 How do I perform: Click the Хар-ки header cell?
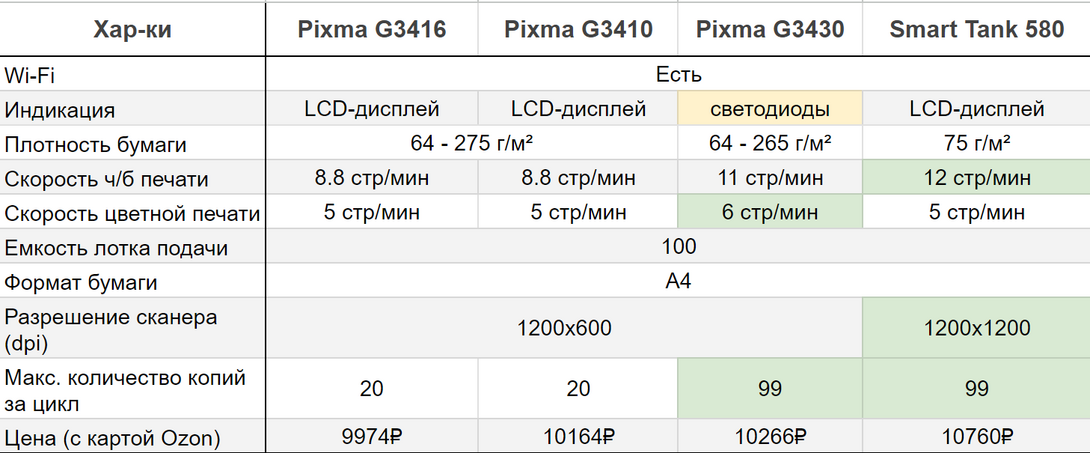click(x=132, y=30)
